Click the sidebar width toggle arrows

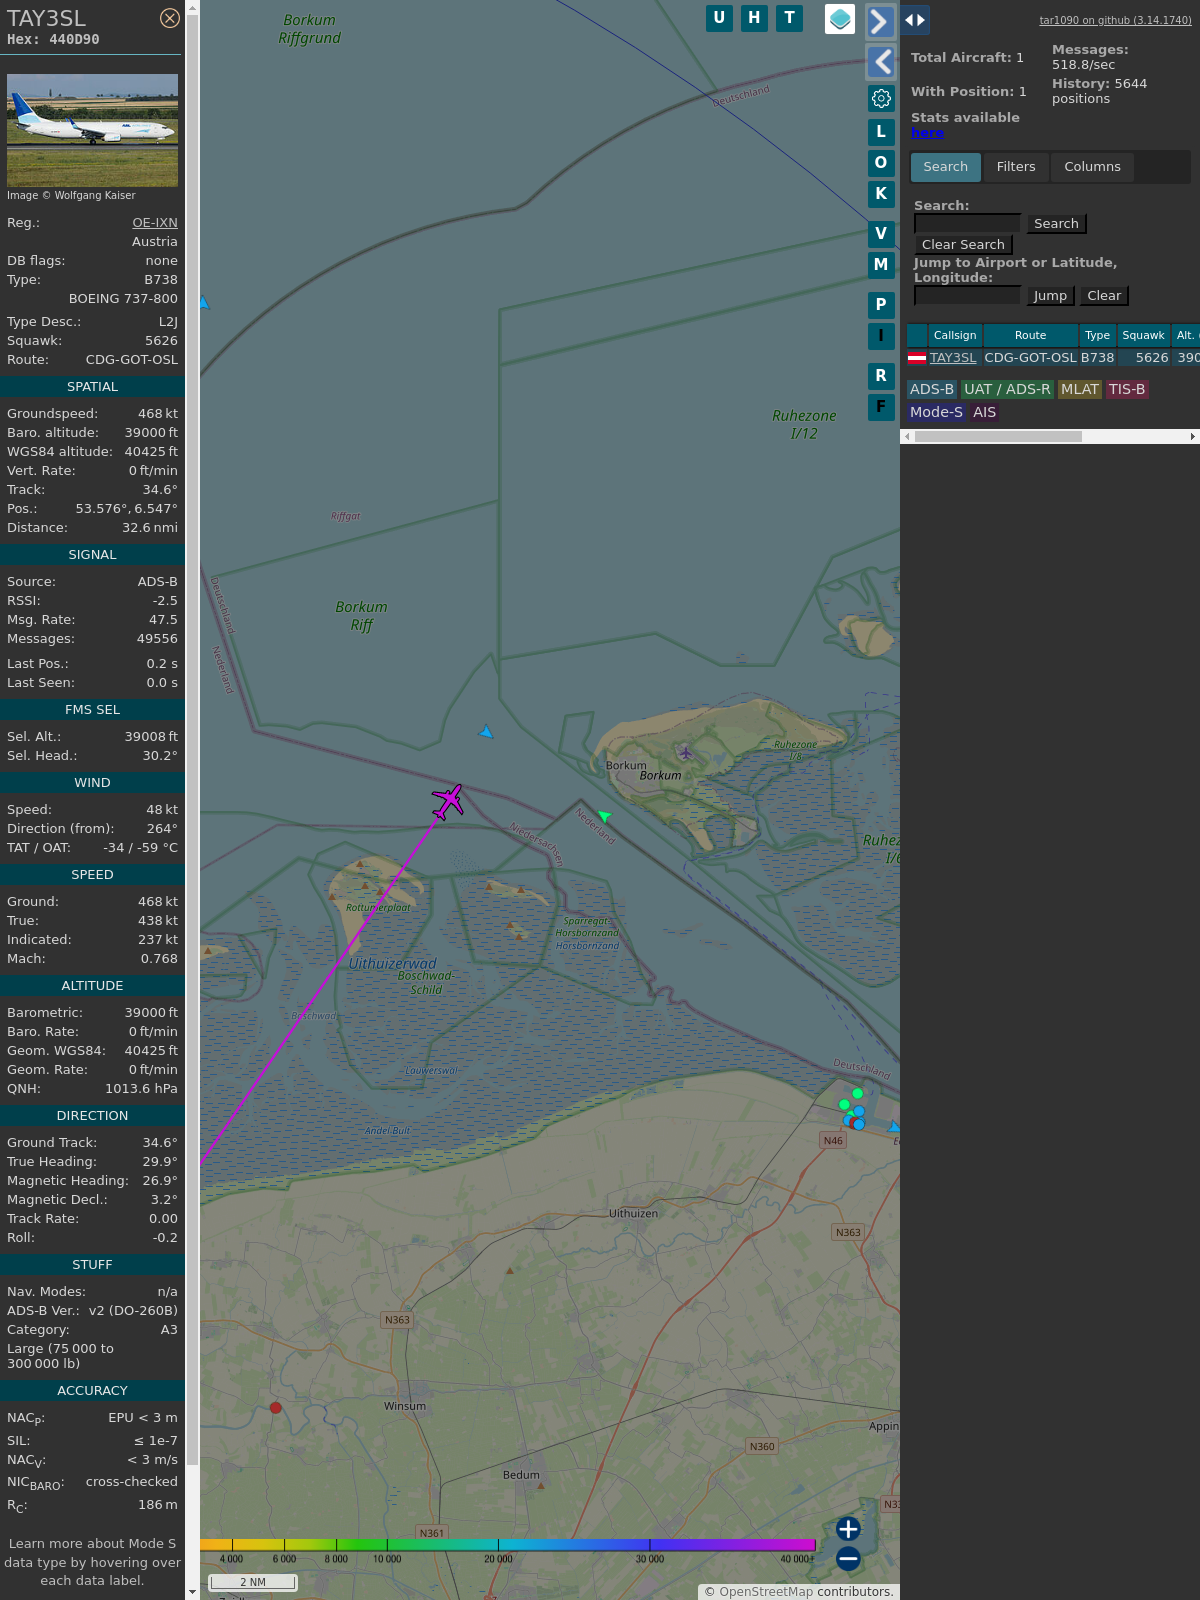click(x=915, y=20)
